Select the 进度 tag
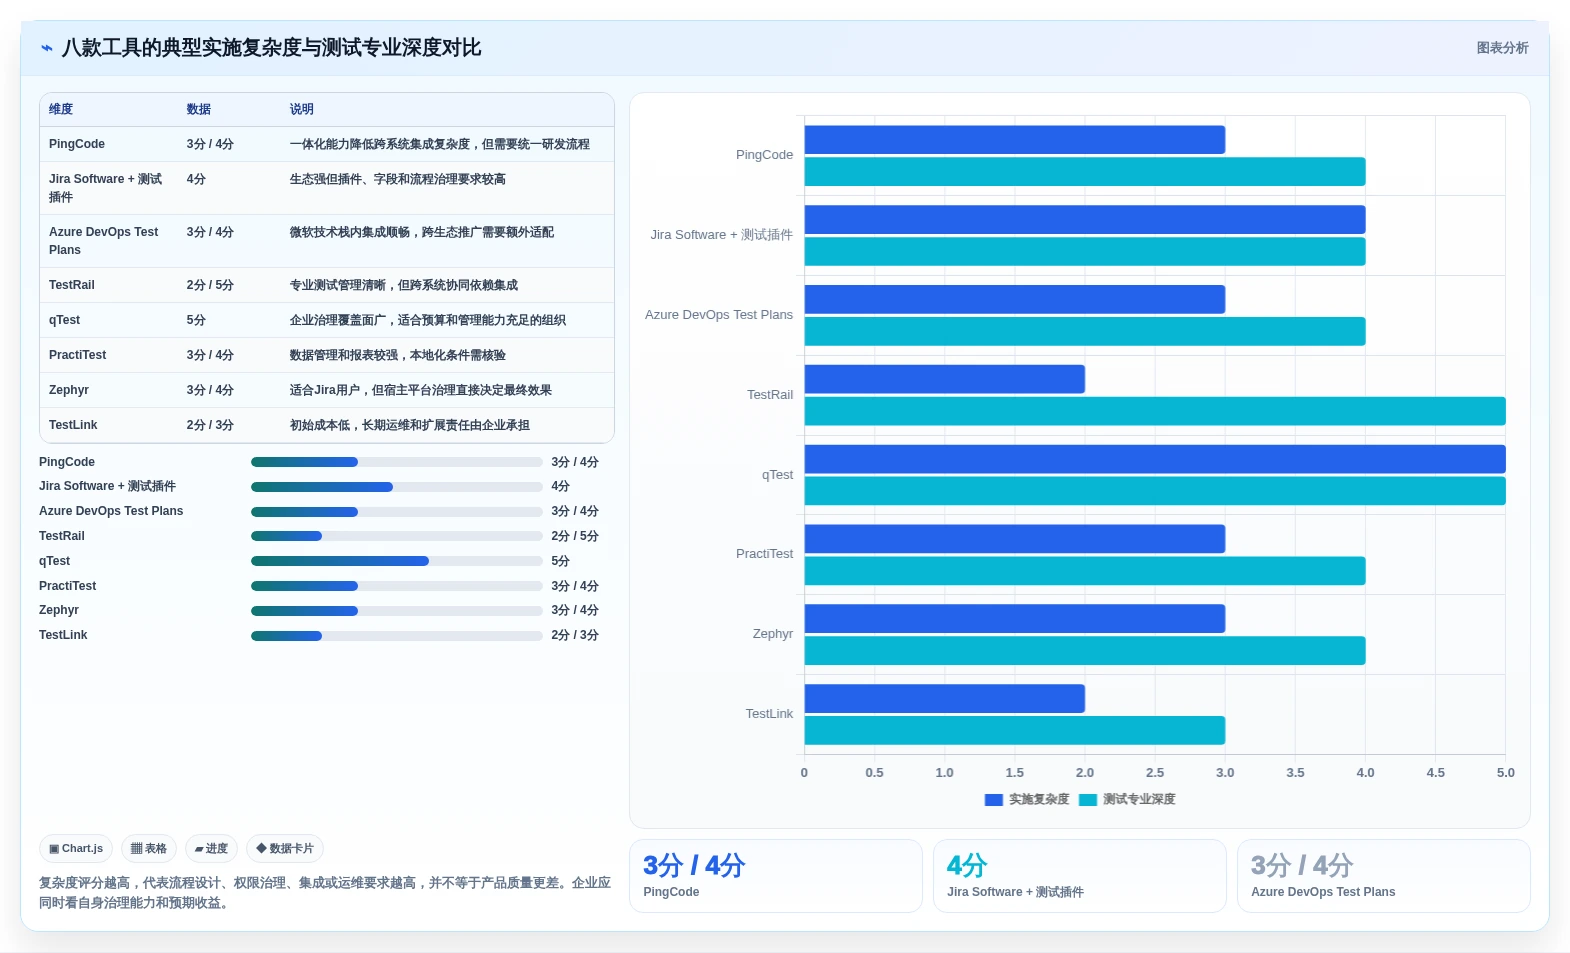 point(211,849)
